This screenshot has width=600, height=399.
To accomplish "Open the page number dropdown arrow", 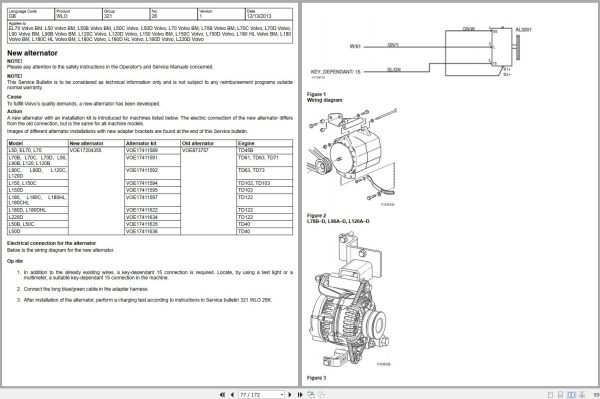I will (x=282, y=394).
